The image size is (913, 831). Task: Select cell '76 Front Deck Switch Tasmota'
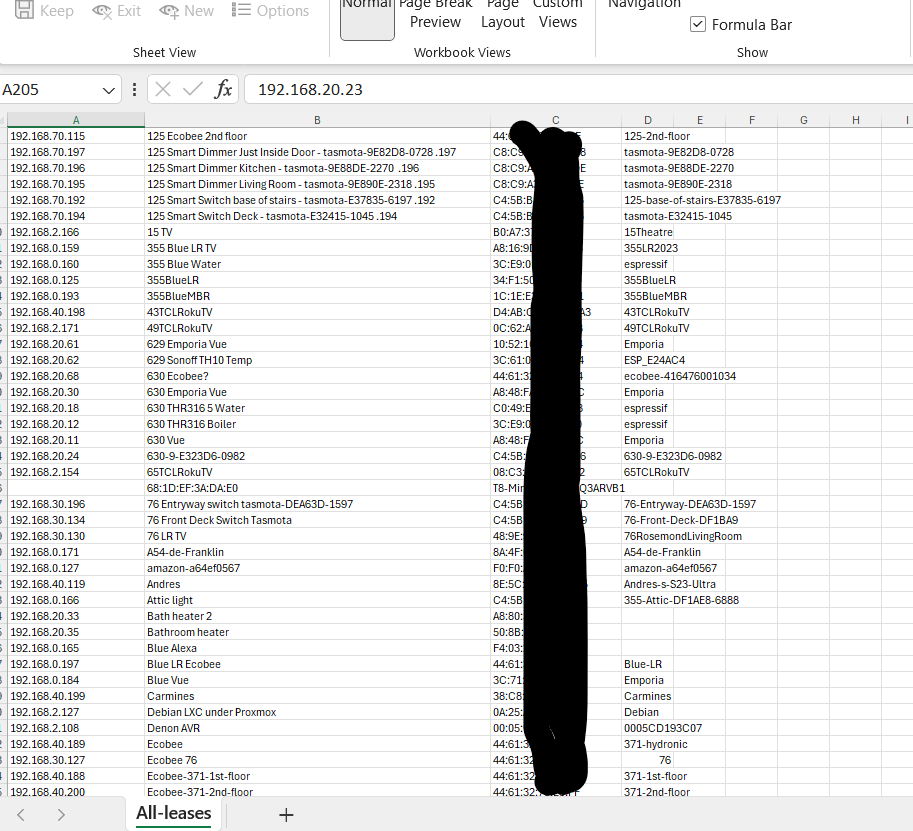(x=317, y=521)
